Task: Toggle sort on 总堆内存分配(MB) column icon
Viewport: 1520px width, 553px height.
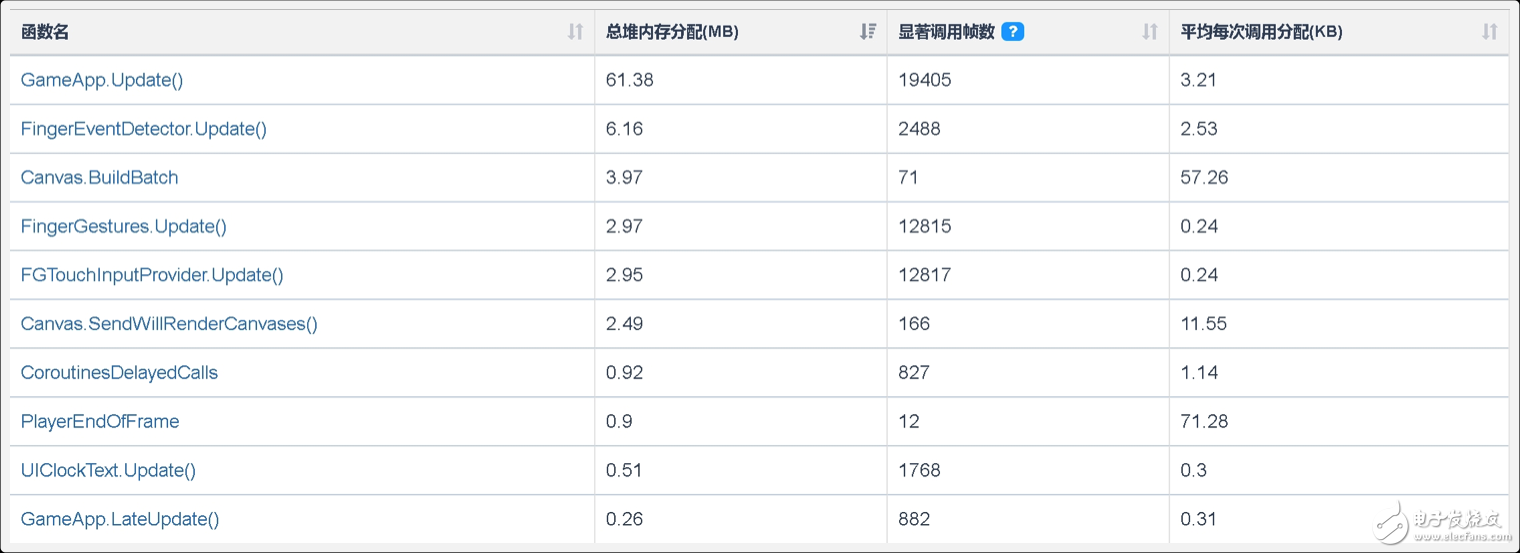Action: click(x=868, y=32)
